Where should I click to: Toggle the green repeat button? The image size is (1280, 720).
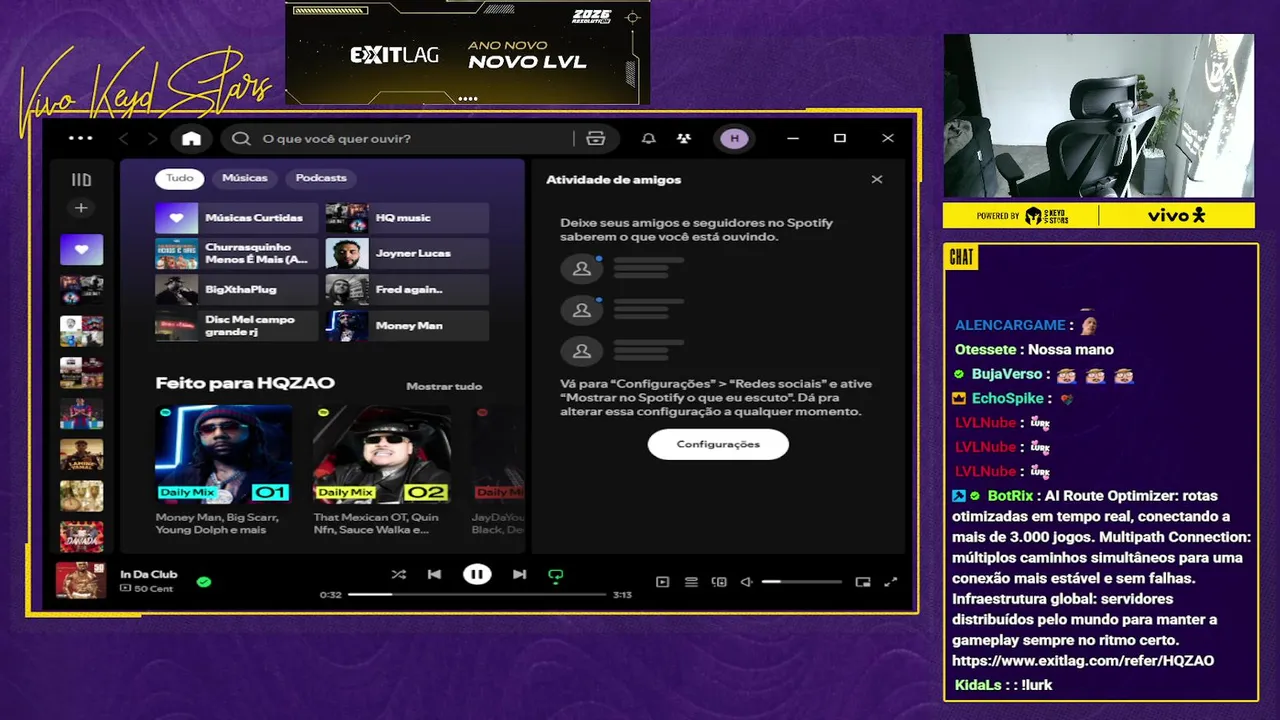(556, 575)
